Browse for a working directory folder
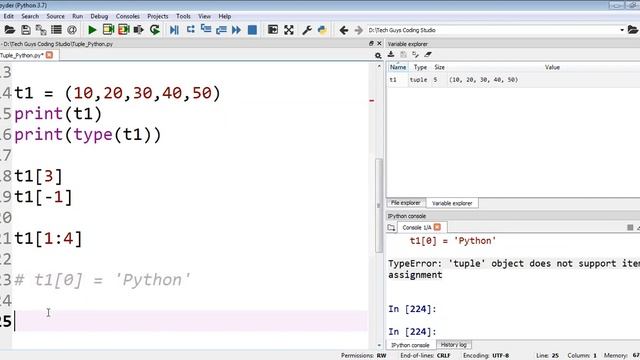Image resolution: width=640 pixels, height=360 pixels. [x=633, y=30]
